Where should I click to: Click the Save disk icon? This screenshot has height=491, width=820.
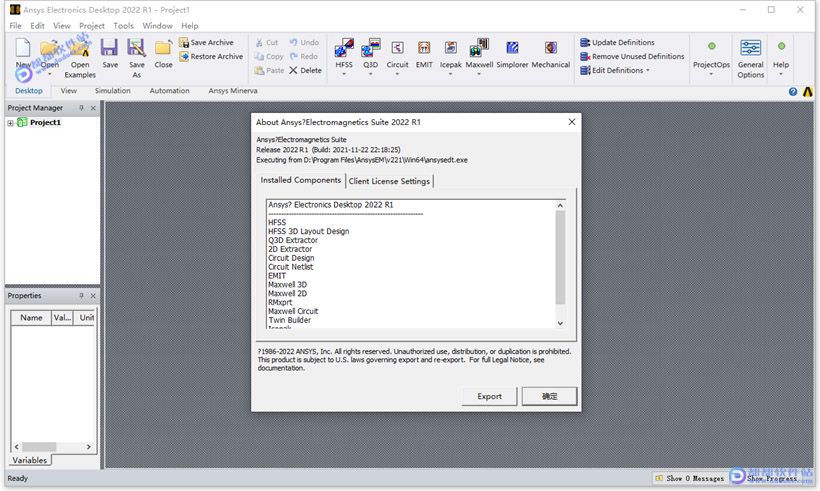click(x=110, y=48)
